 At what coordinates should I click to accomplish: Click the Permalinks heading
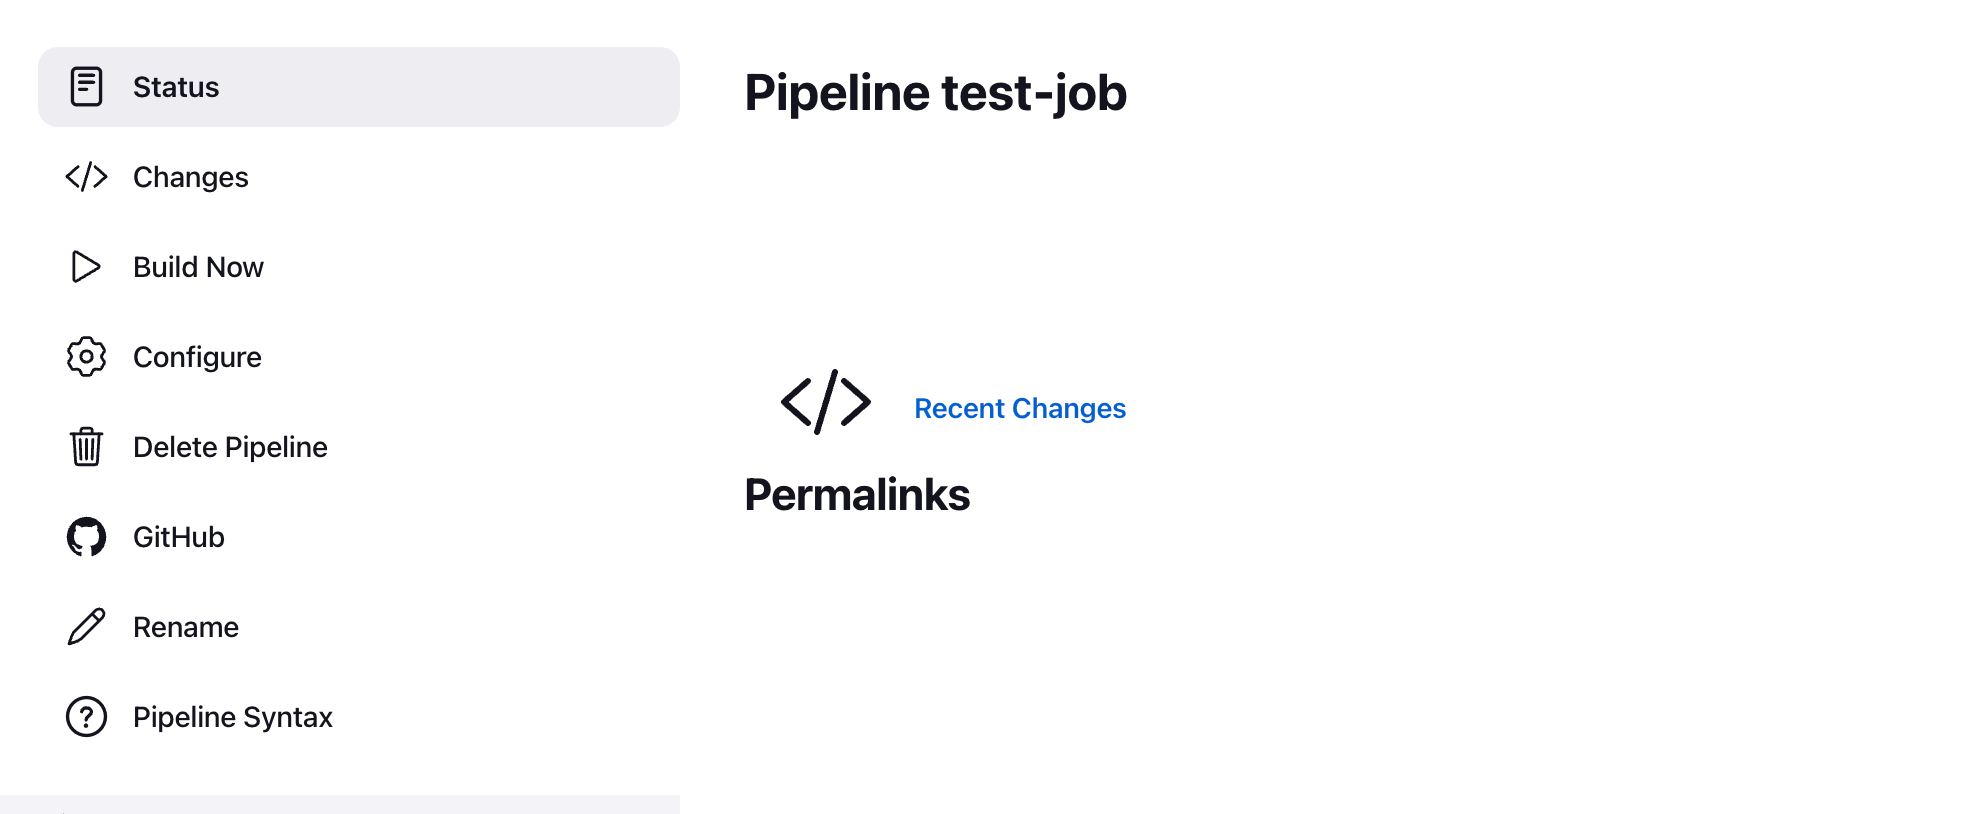coord(857,495)
